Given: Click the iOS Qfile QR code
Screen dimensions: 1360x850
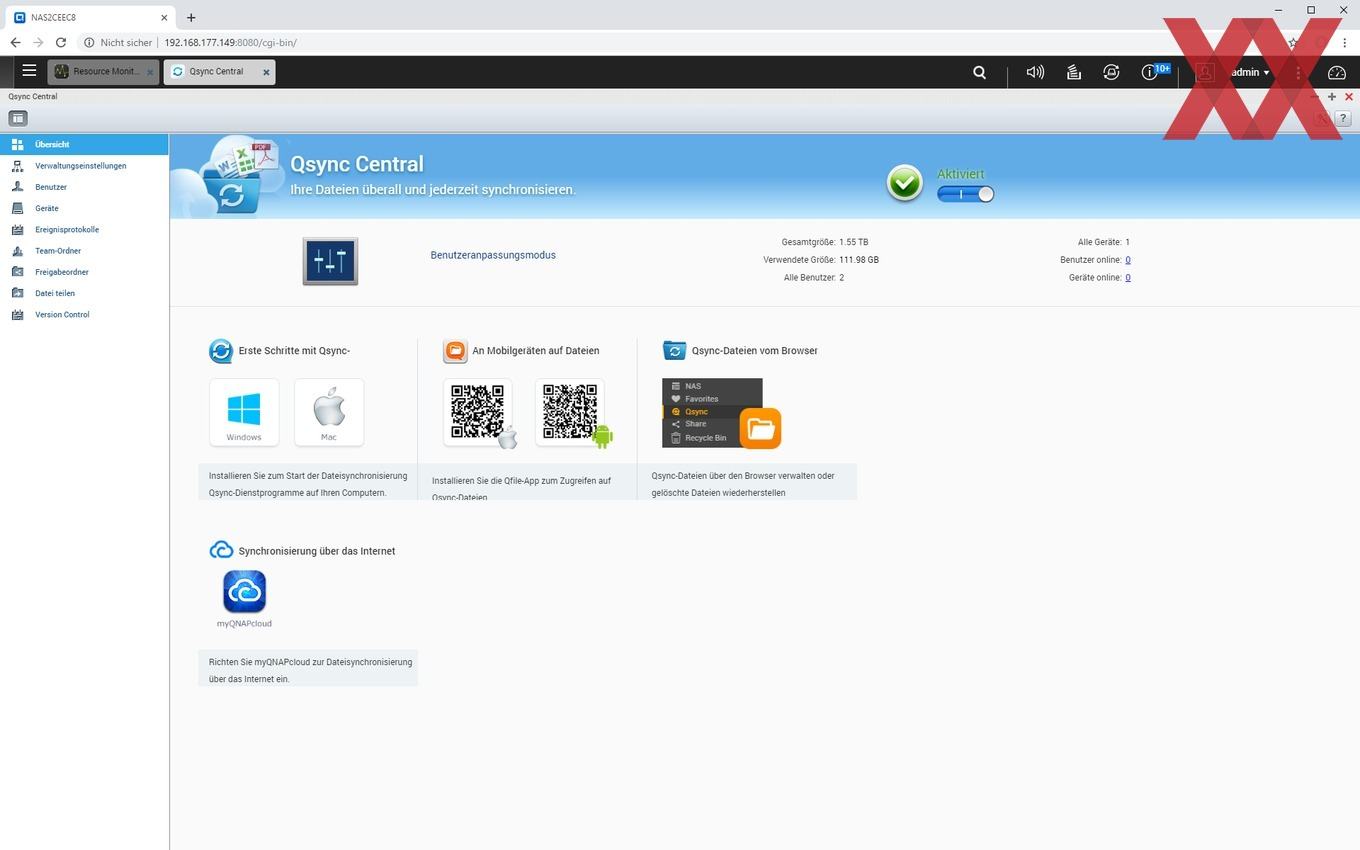Looking at the screenshot, I should coord(479,412).
